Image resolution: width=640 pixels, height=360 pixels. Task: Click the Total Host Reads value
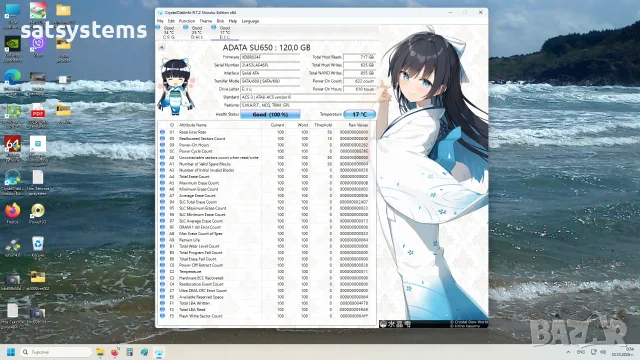(x=359, y=57)
